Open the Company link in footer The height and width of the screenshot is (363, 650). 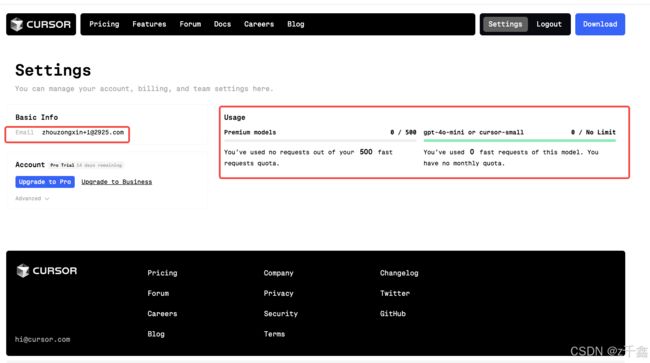(x=278, y=273)
